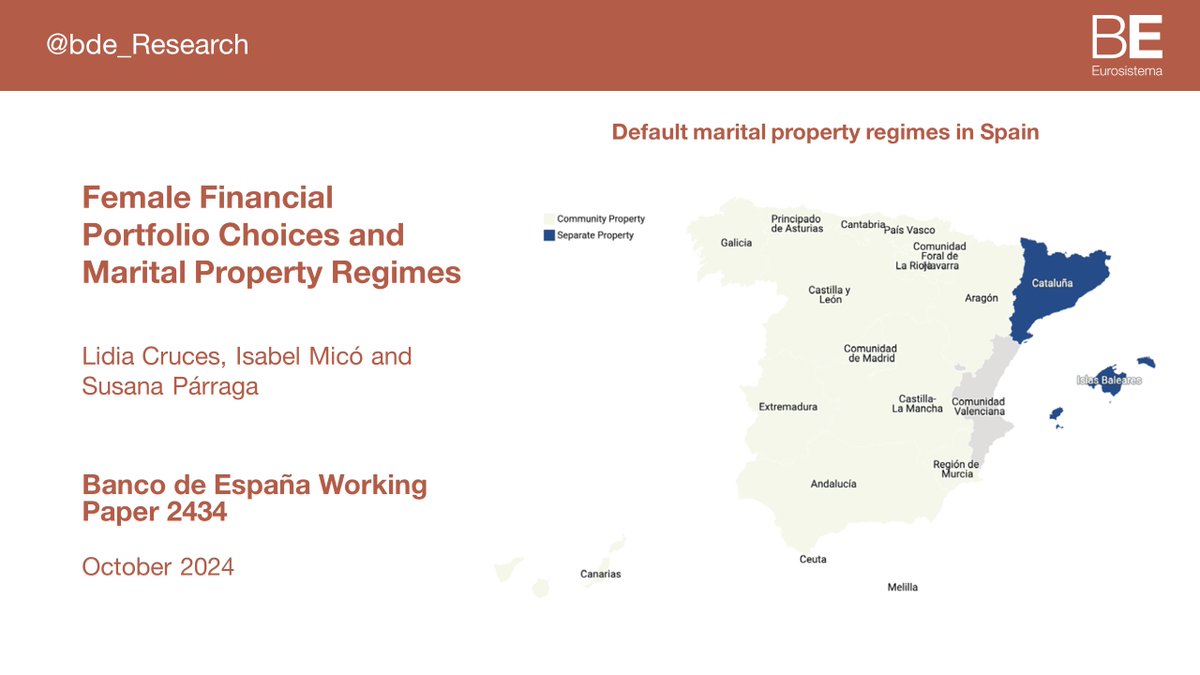Click the Ceuta label

pos(813,560)
